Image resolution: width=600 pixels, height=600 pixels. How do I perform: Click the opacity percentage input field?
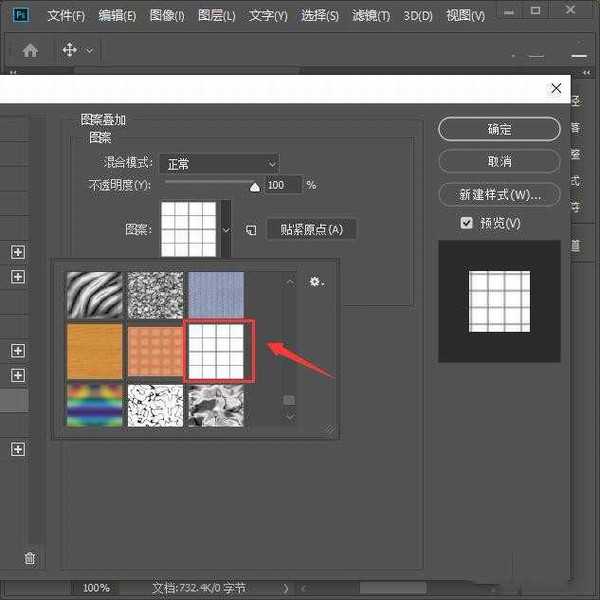coord(282,185)
